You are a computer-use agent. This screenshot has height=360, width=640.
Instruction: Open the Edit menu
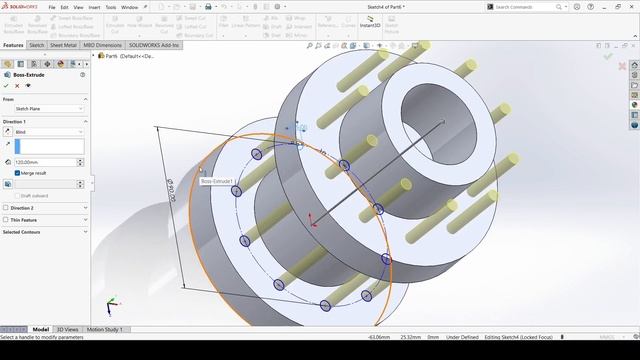click(64, 7)
